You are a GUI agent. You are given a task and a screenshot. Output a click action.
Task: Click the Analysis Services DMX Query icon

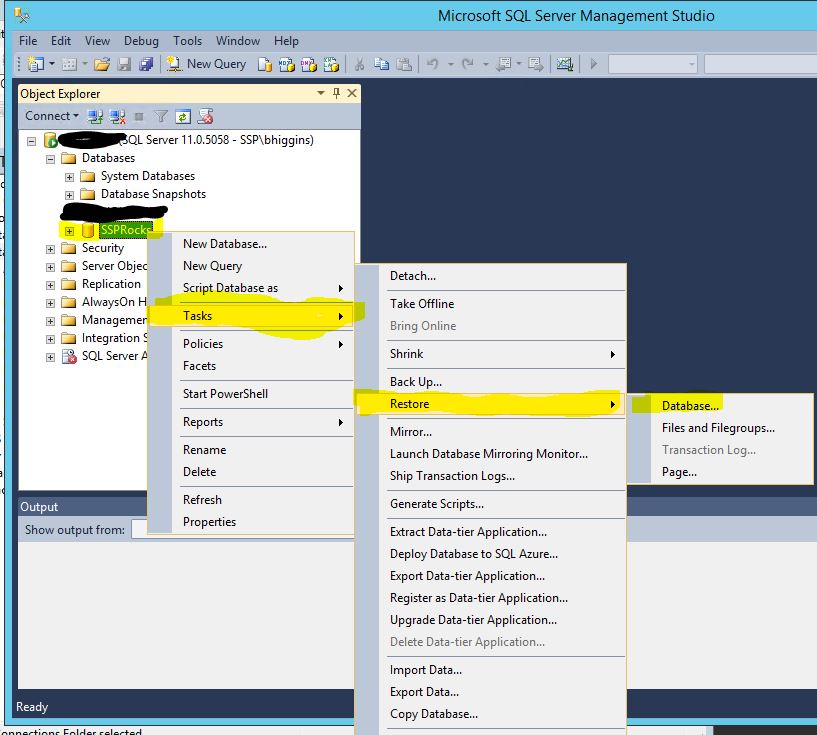pos(308,65)
